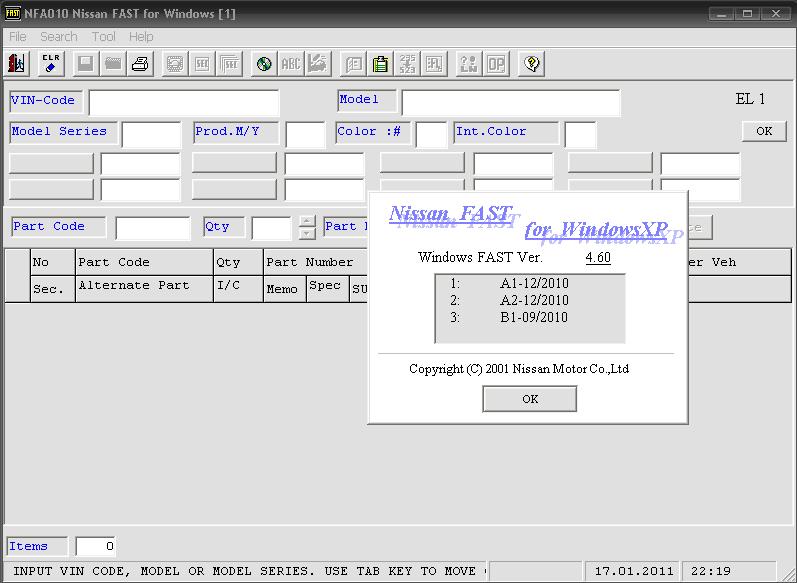Viewport: 797px width, 583px height.
Task: Click the date 17.01.2011 in status bar
Action: click(634, 571)
